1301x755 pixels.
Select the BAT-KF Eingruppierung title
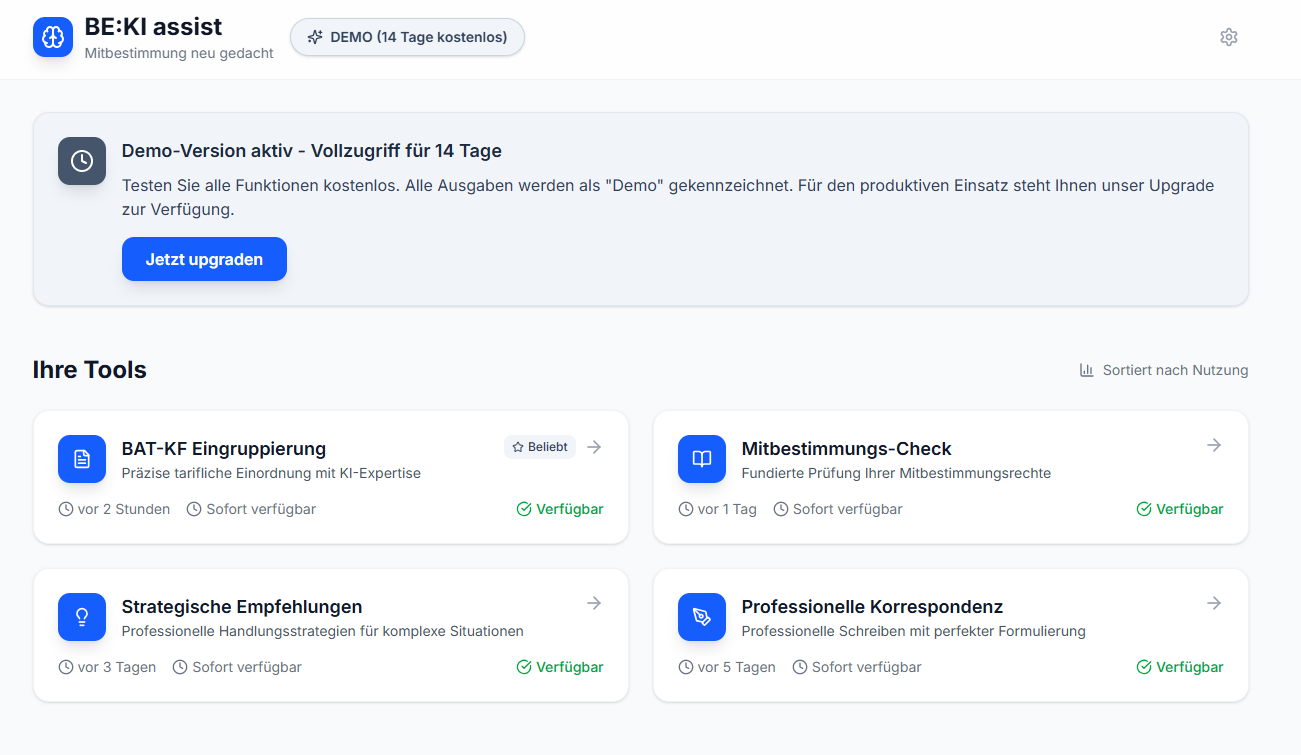coord(224,449)
